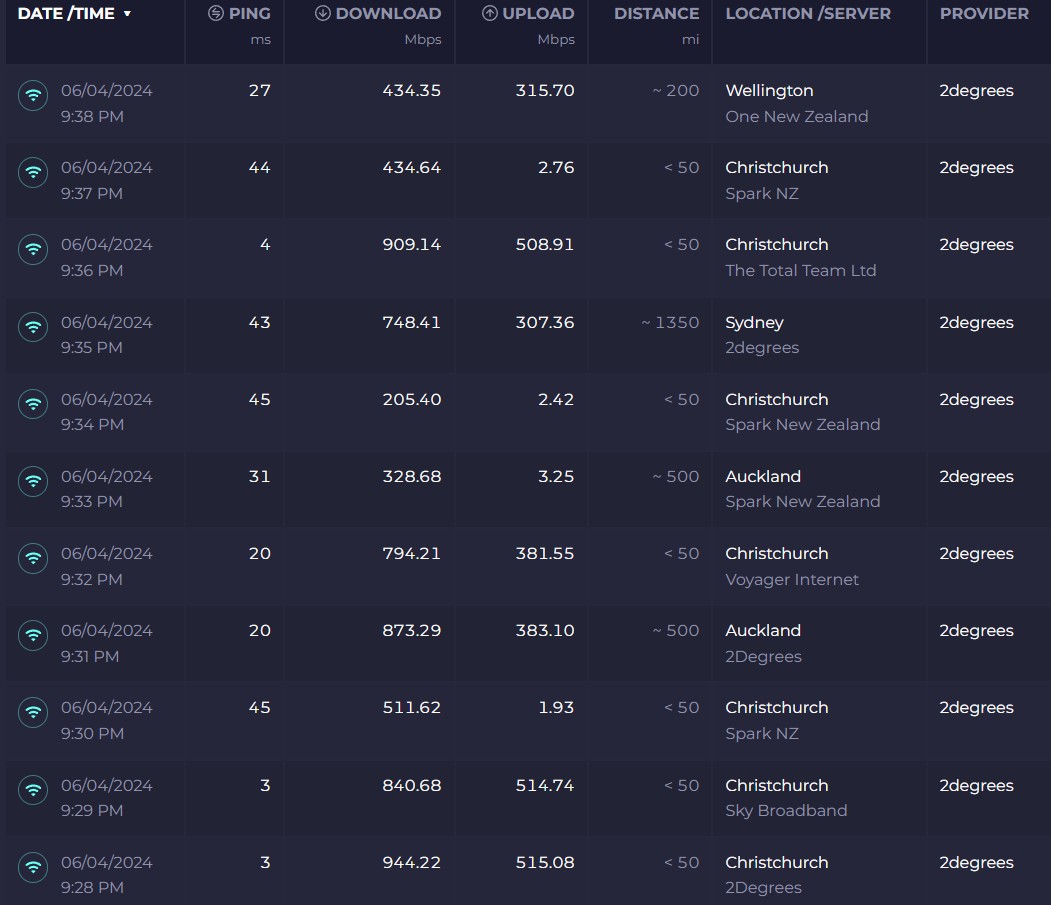Viewport: 1051px width, 905px height.
Task: Select download speed 794.21
Action: [412, 554]
